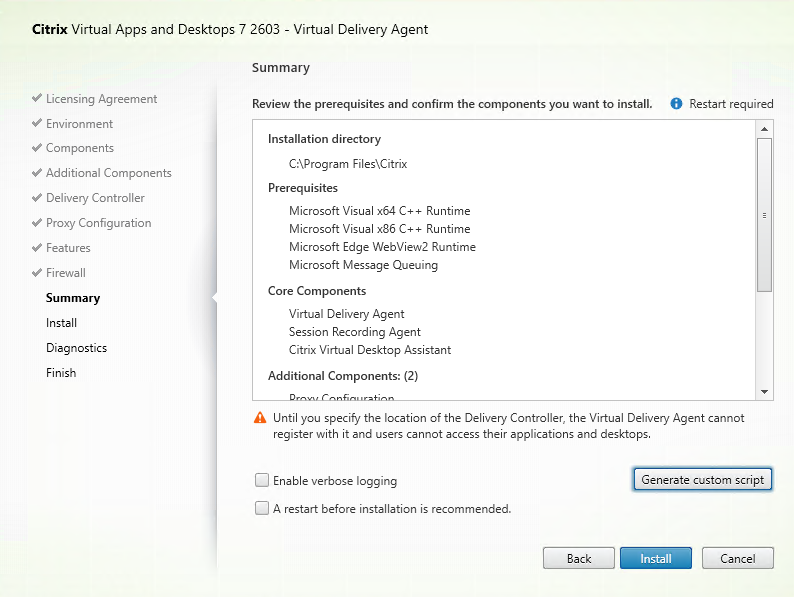Click the scroll down arrow in summary list
This screenshot has width=794, height=597.
tap(764, 392)
